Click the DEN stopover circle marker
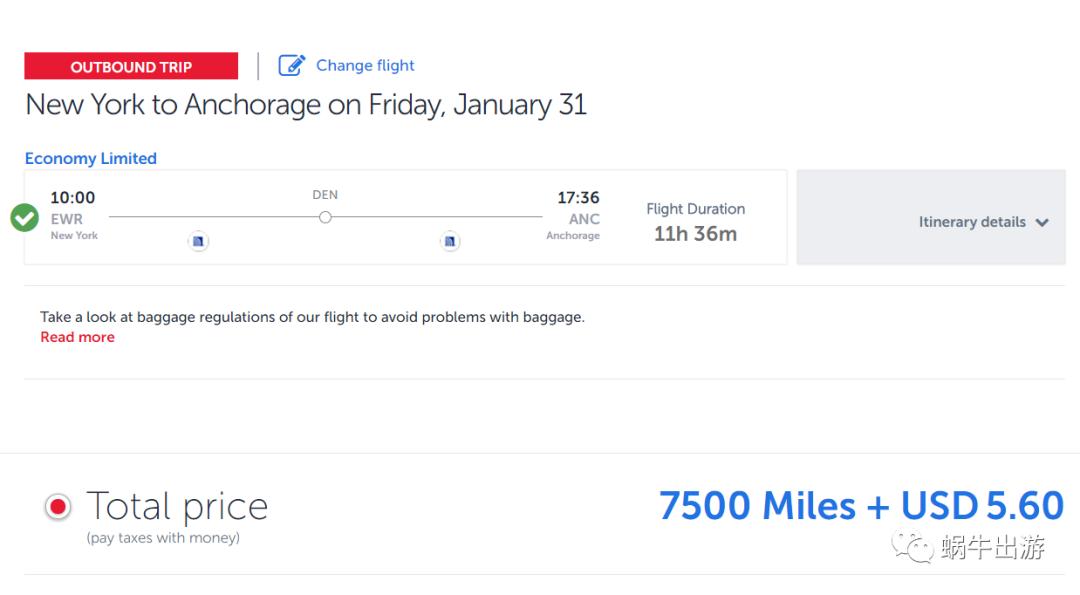 point(325,217)
